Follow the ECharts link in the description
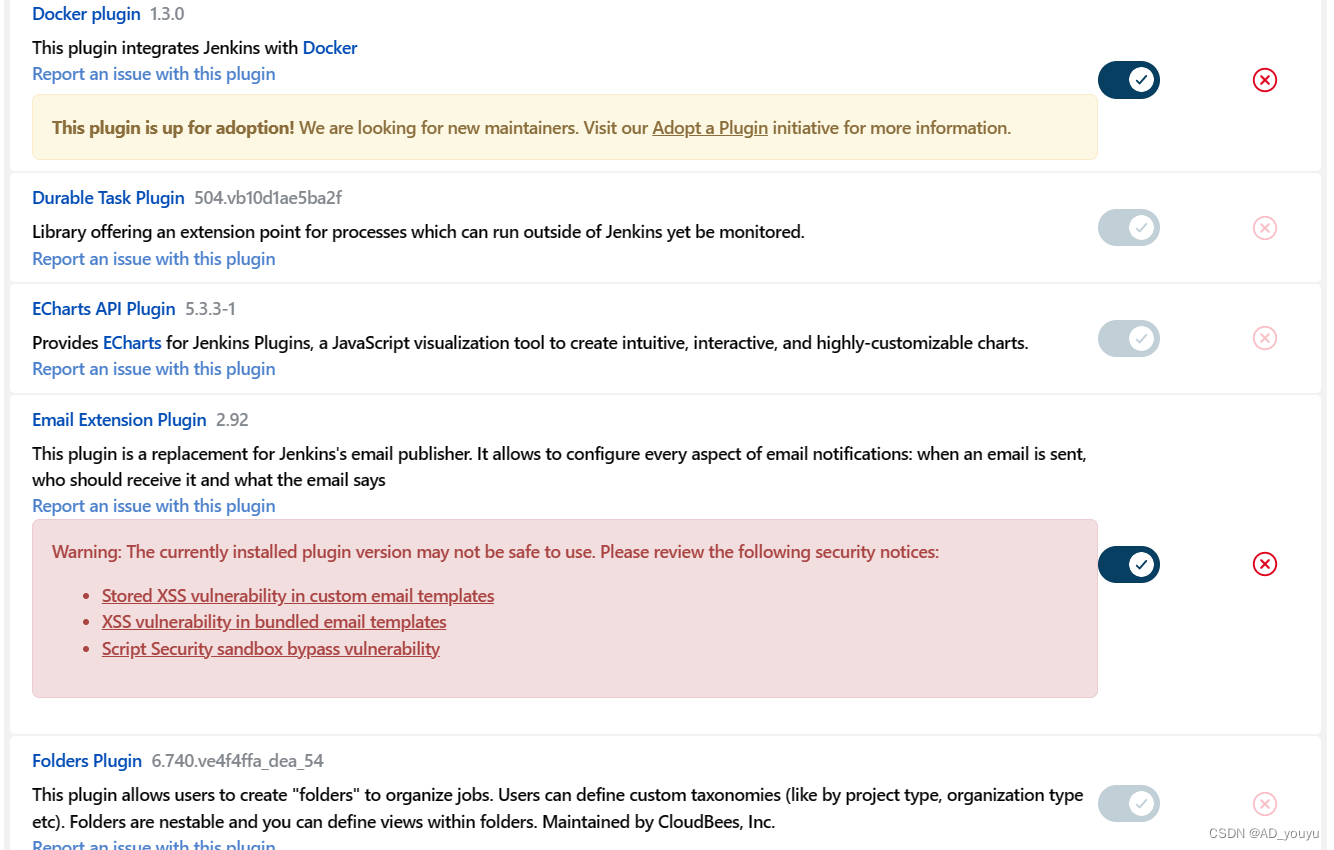1334x850 pixels. [x=132, y=343]
